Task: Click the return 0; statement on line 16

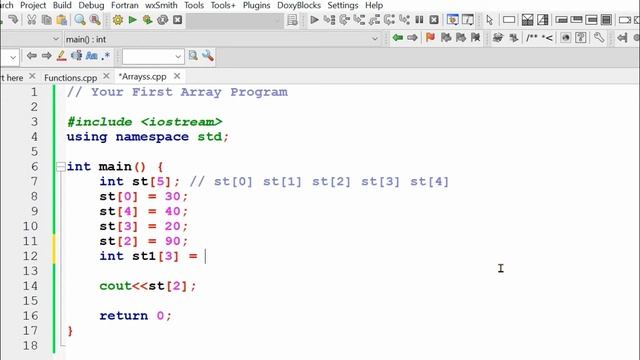Action: [136, 316]
